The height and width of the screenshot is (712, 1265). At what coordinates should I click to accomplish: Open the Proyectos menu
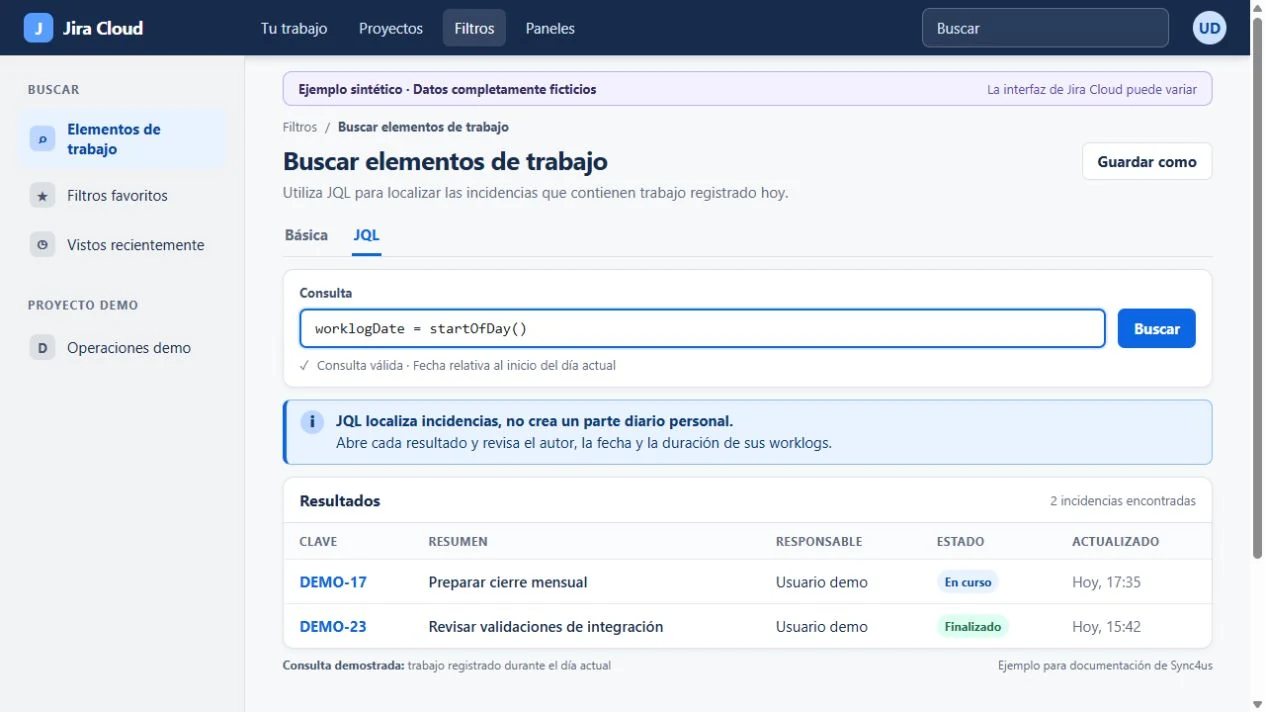click(391, 28)
